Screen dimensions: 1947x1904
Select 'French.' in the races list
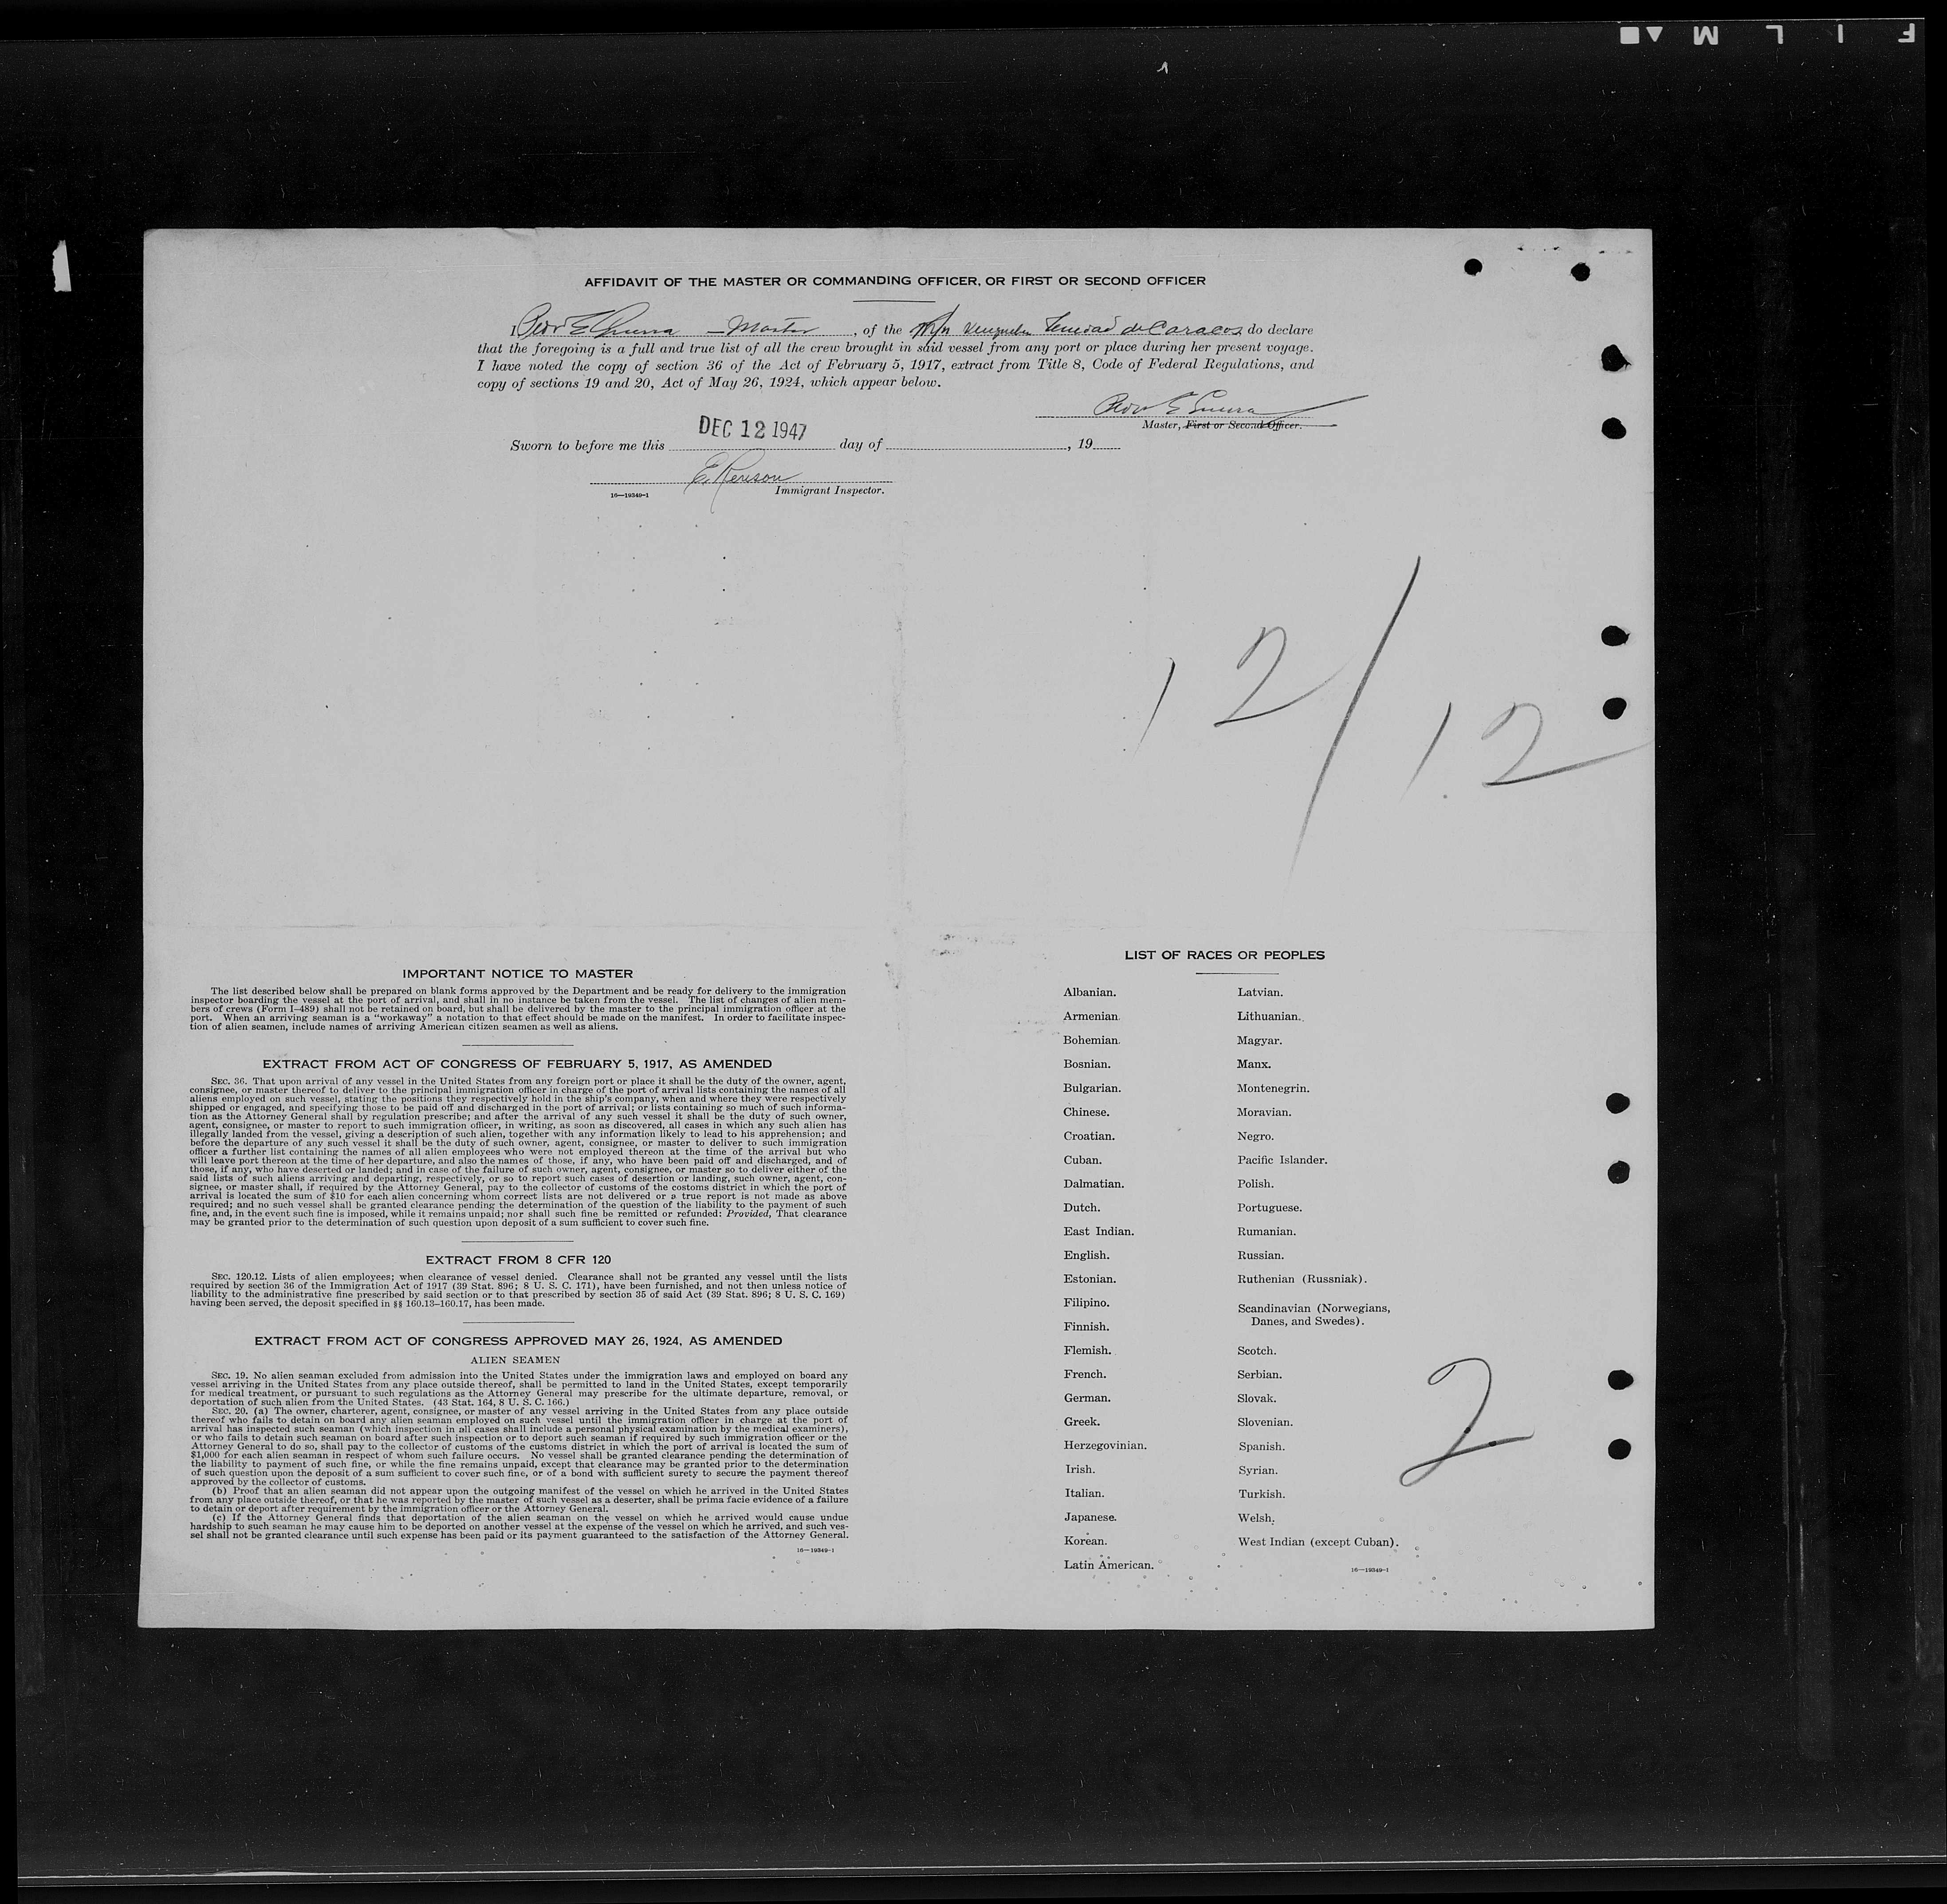pos(1084,1375)
